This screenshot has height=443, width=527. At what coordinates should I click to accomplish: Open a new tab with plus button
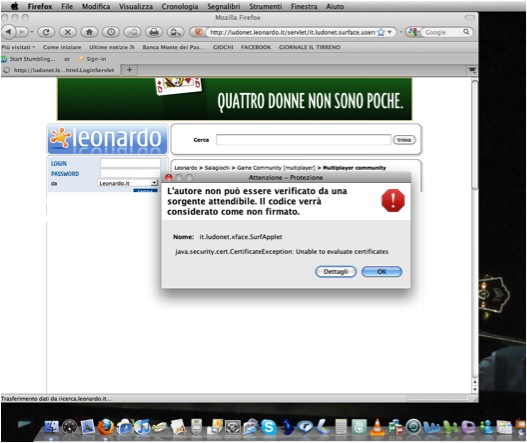click(129, 70)
